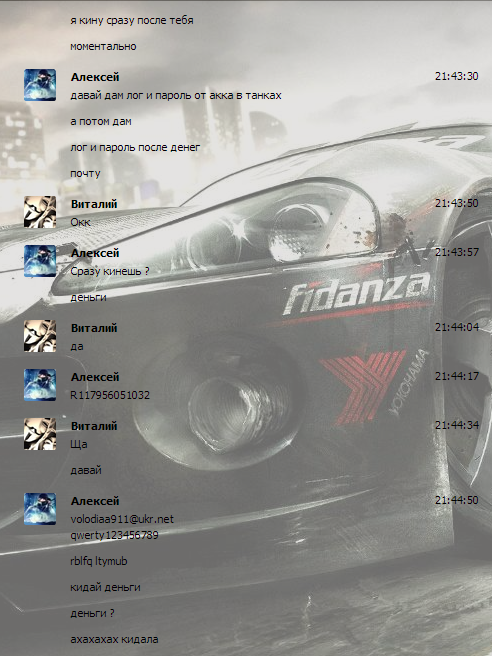Select message 'ахахахах кидала'
The width and height of the screenshot is (492, 656).
[x=114, y=639]
